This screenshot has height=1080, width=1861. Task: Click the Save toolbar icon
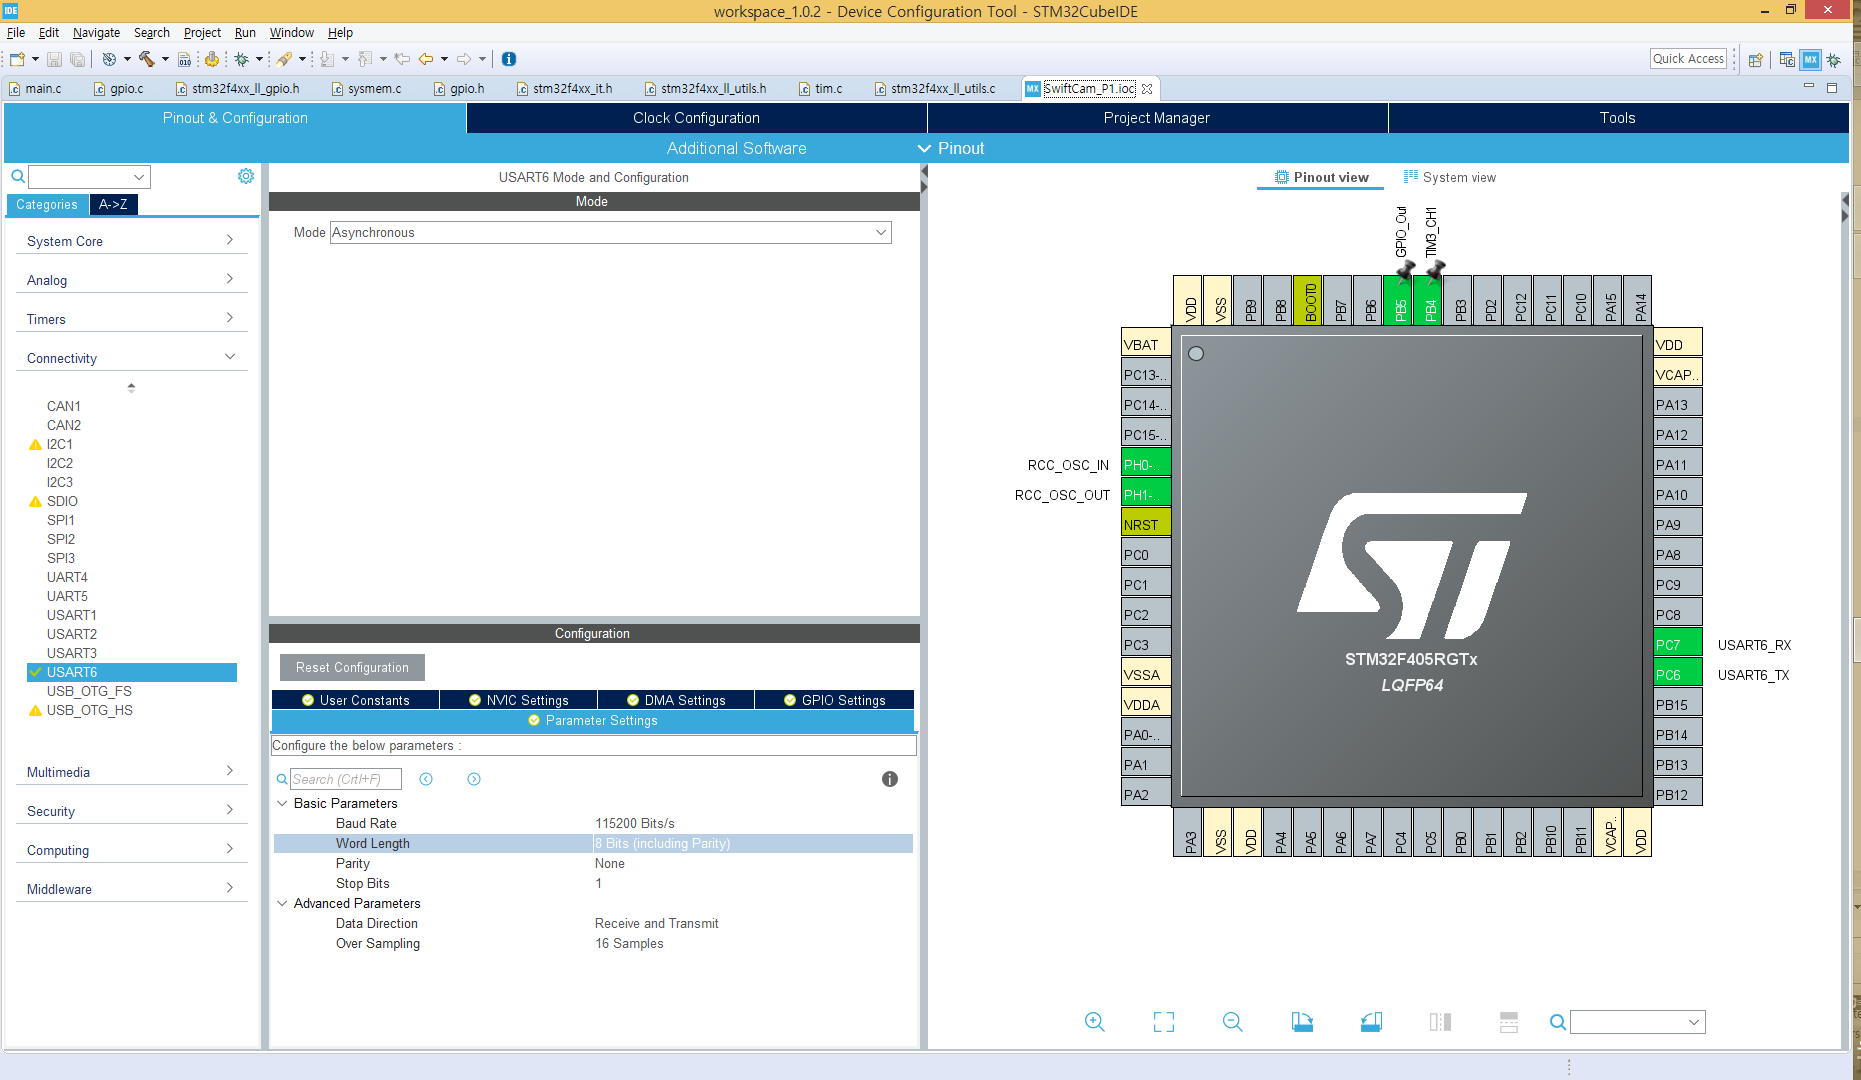54,59
